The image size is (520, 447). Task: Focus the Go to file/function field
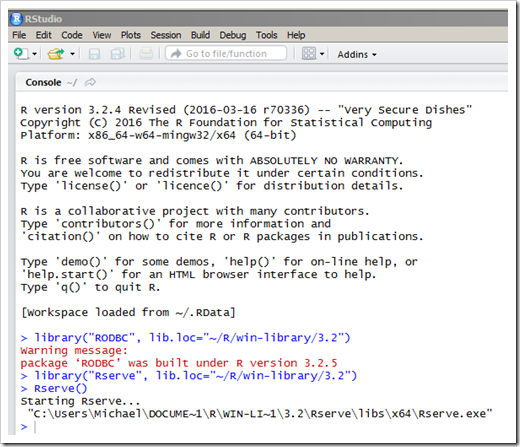click(226, 53)
